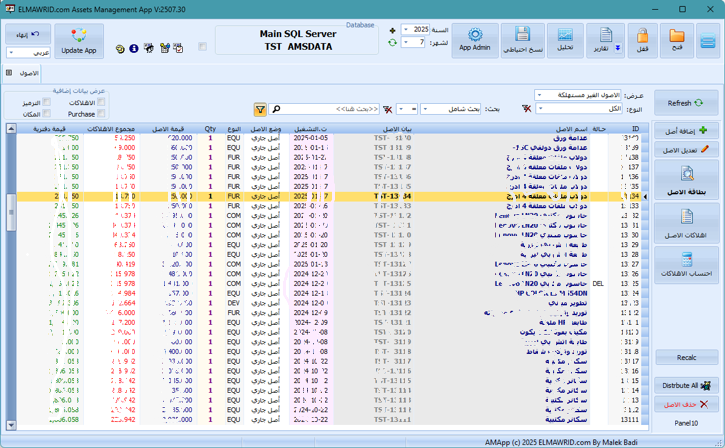The height and width of the screenshot is (448, 725).
Task: Check the الترميز checkbox
Action: pos(46,102)
